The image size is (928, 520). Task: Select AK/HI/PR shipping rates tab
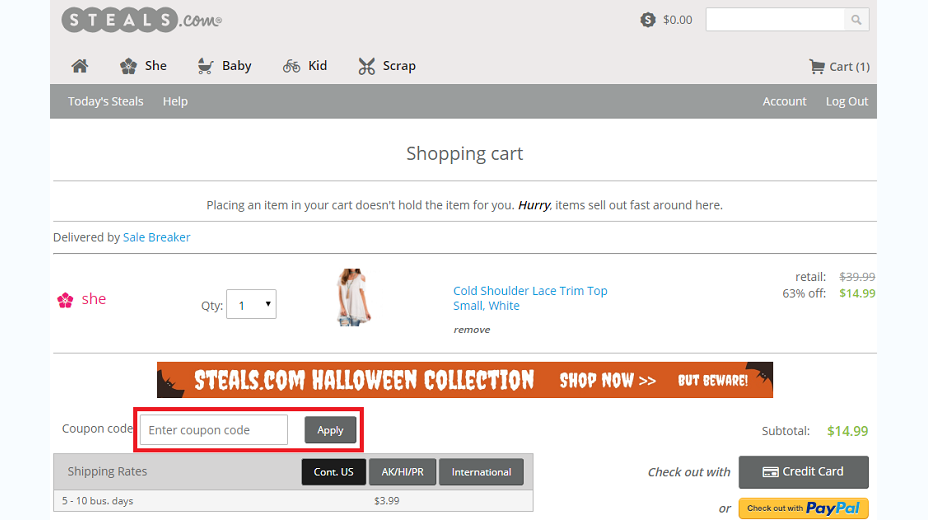402,472
